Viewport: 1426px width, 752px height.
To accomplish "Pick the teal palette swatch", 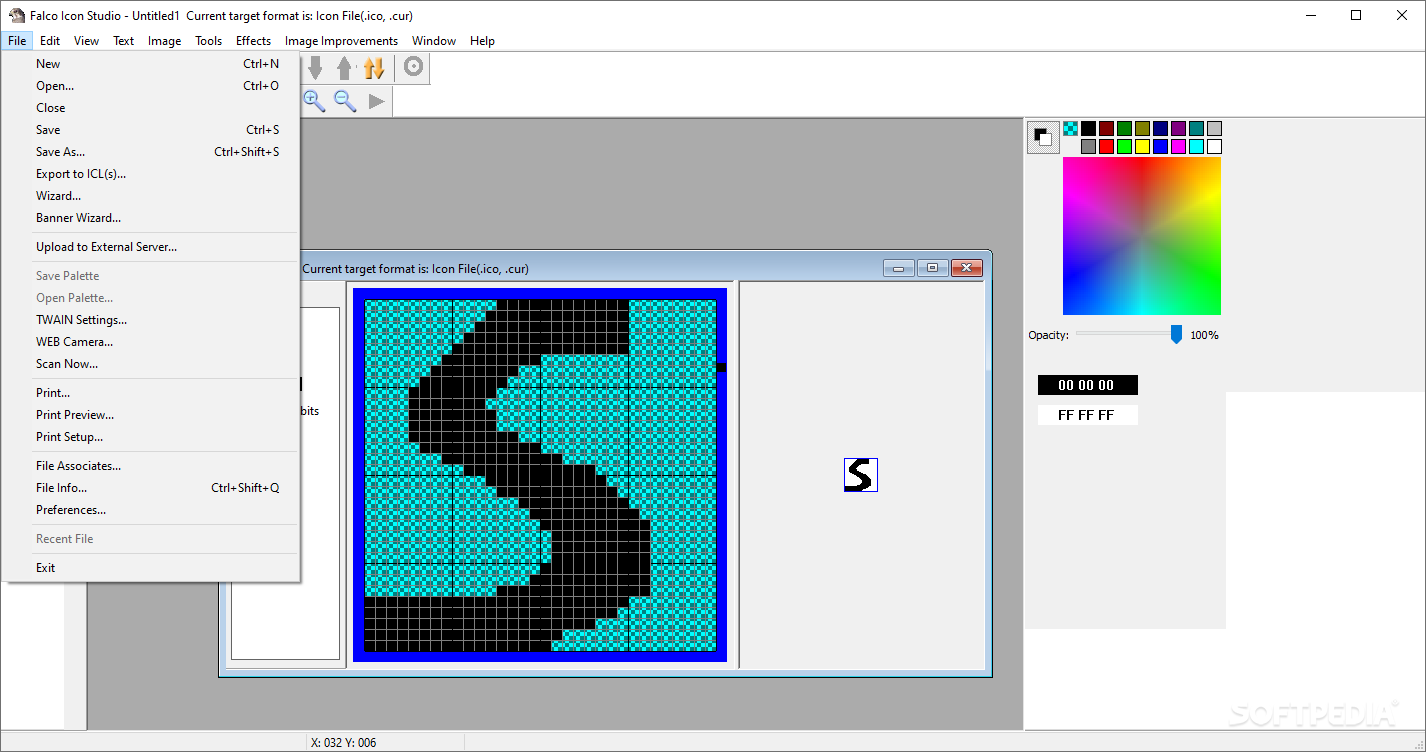I will point(1196,128).
